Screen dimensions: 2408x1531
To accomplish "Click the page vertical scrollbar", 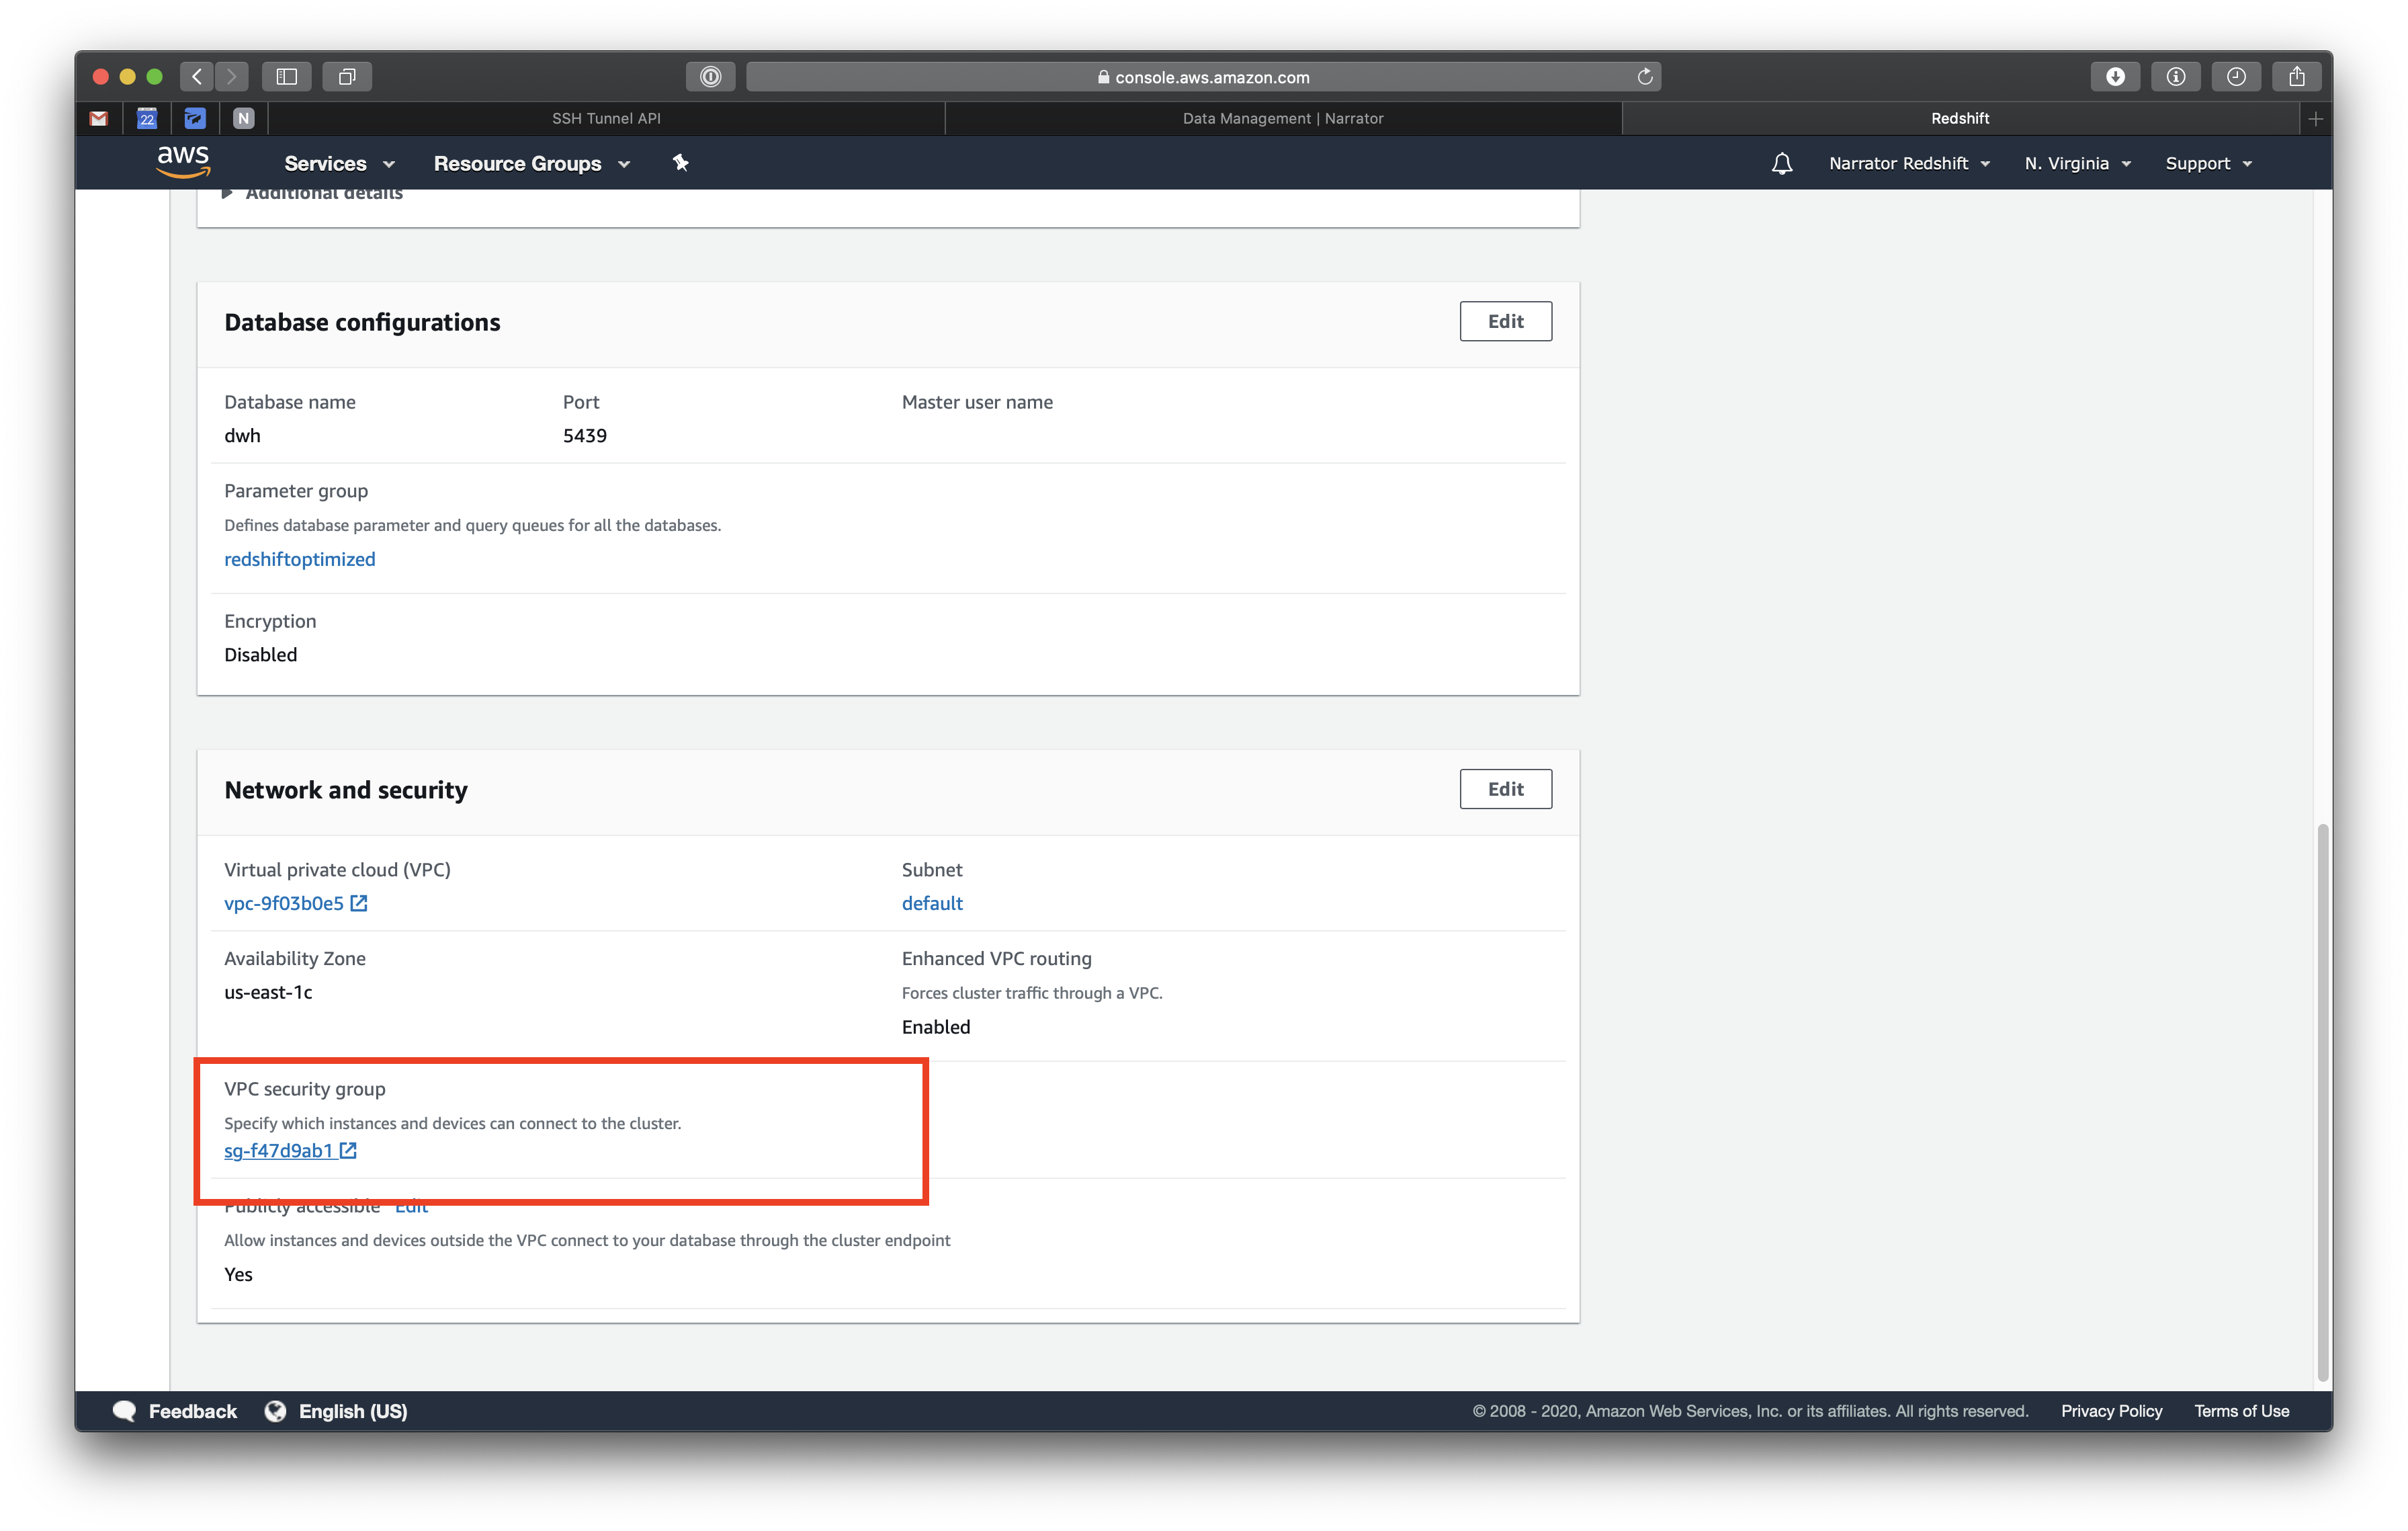I will click(2322, 1100).
